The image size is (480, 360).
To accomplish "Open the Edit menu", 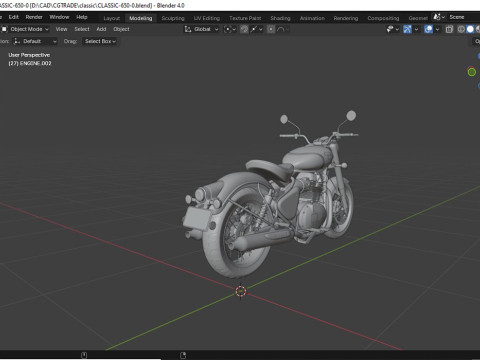I will [13, 17].
